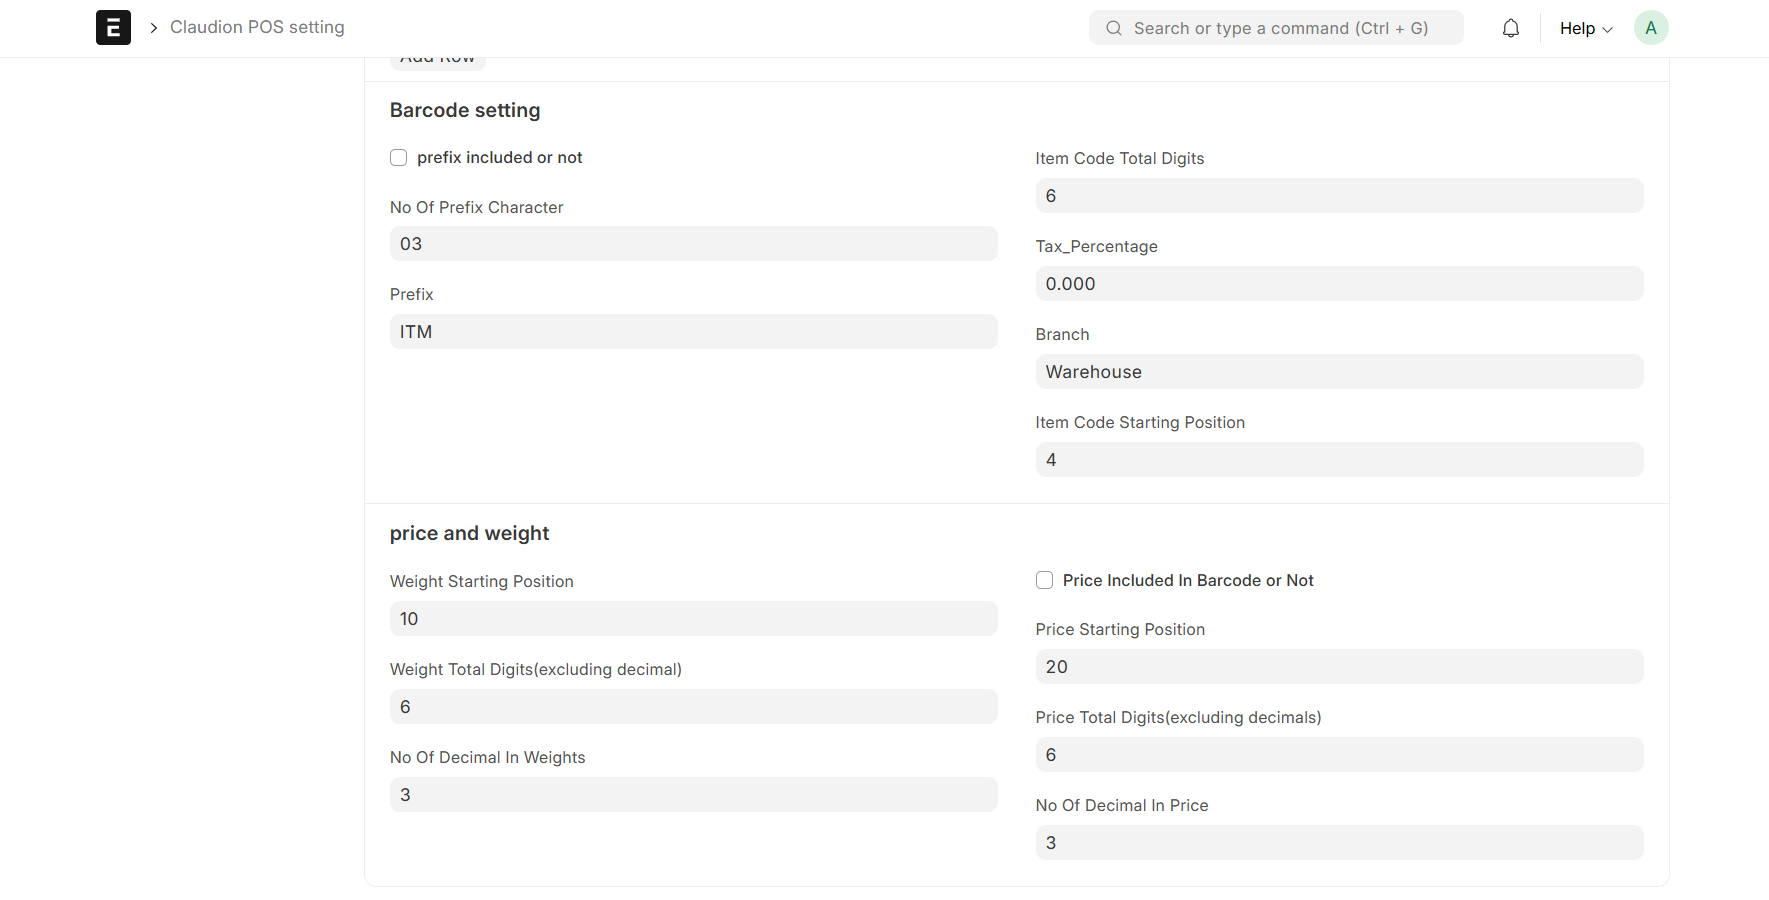Edit the No Of Decimal In Price field

pos(1338,843)
